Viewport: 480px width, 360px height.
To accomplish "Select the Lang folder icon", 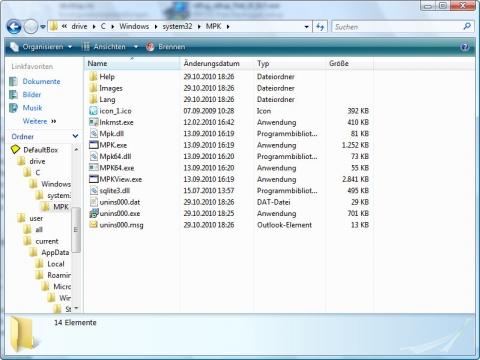I will (x=93, y=99).
